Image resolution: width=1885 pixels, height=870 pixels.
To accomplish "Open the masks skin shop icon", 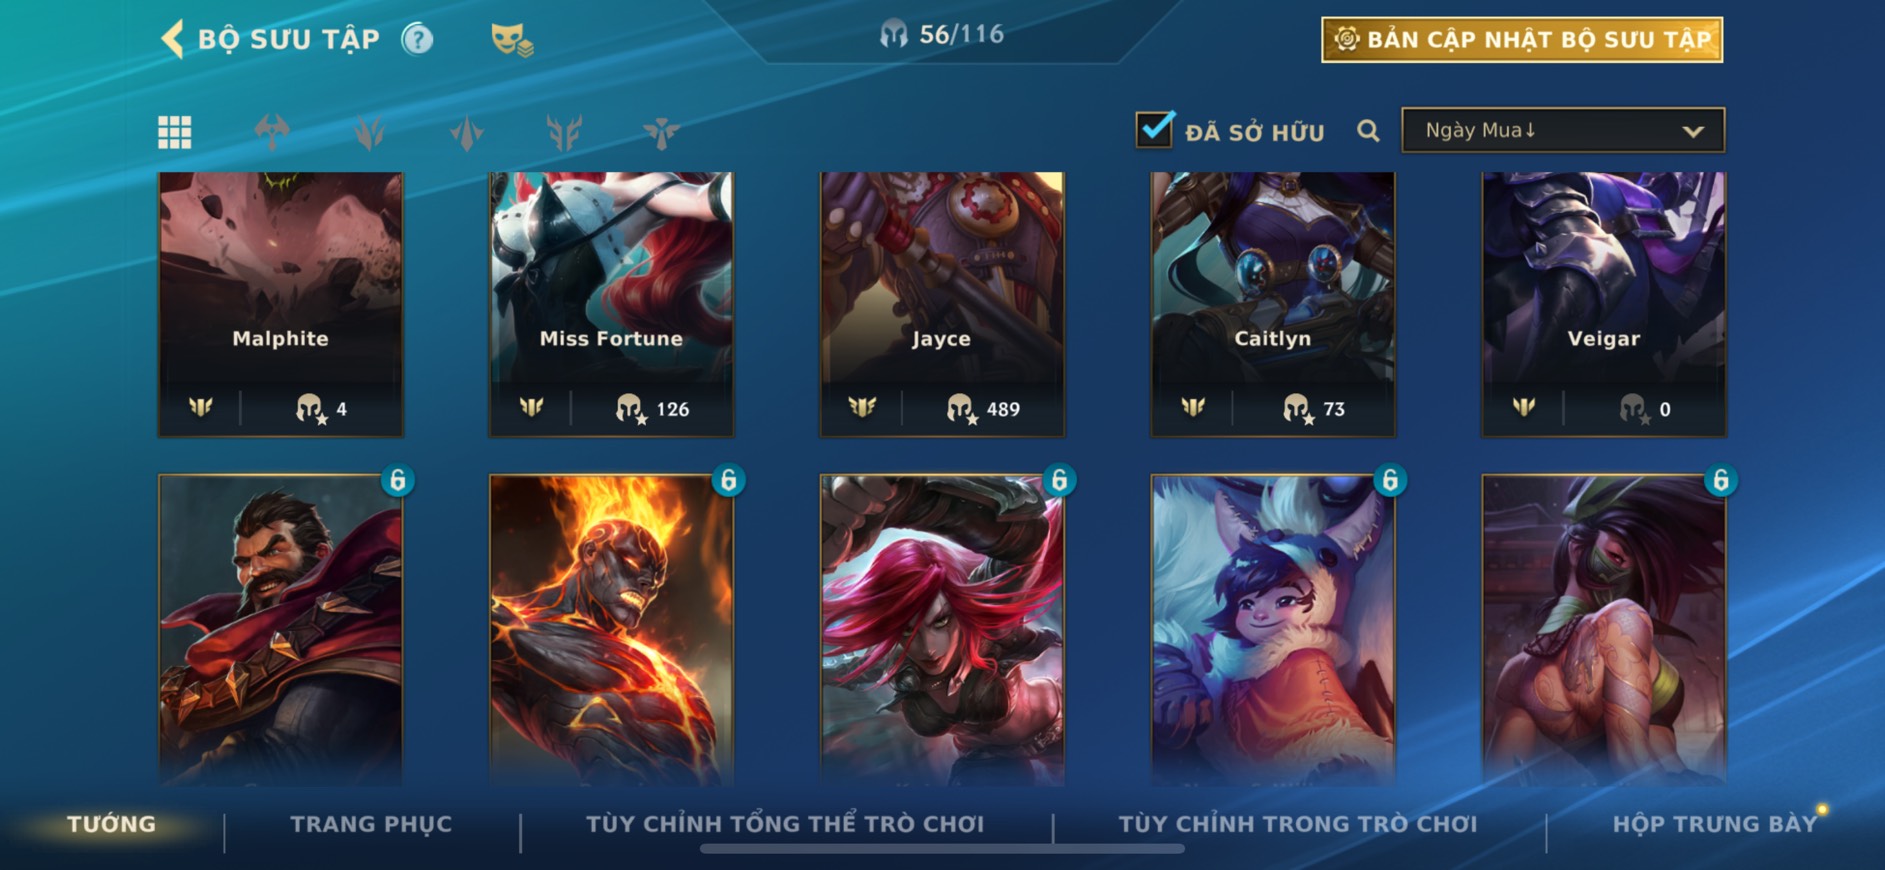I will click(x=512, y=40).
